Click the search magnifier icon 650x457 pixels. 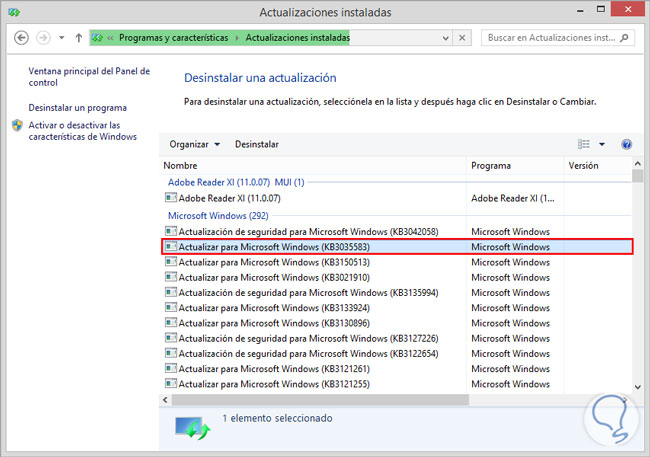point(624,38)
